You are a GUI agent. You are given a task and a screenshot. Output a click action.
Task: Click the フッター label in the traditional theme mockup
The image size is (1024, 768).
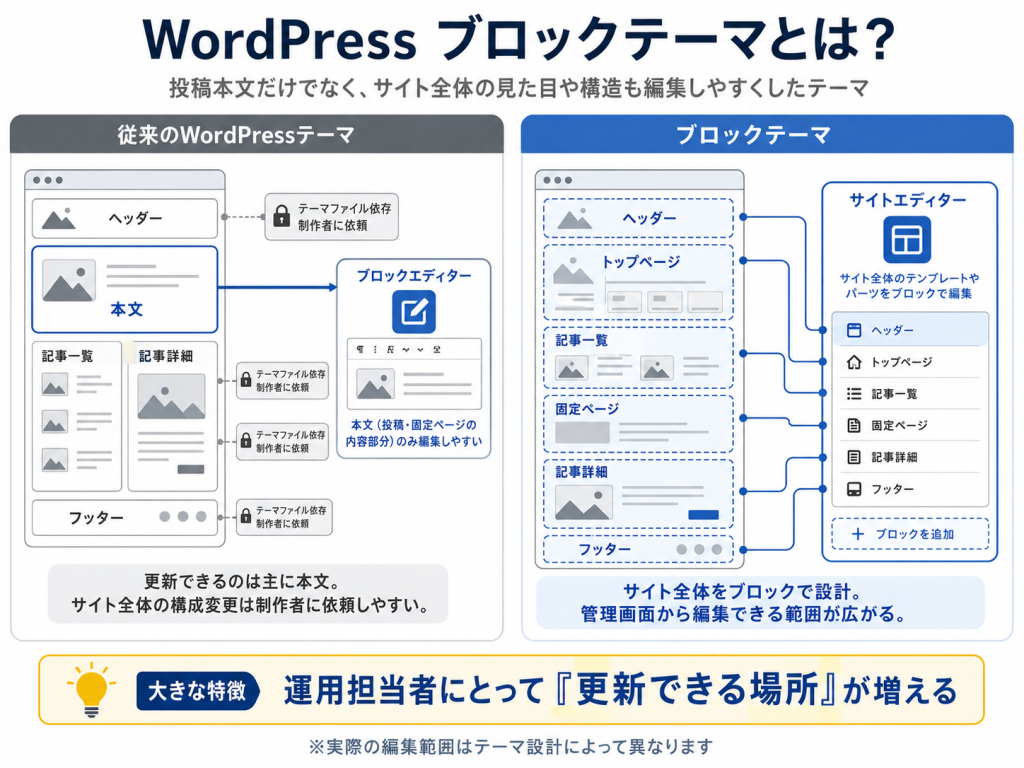[96, 518]
